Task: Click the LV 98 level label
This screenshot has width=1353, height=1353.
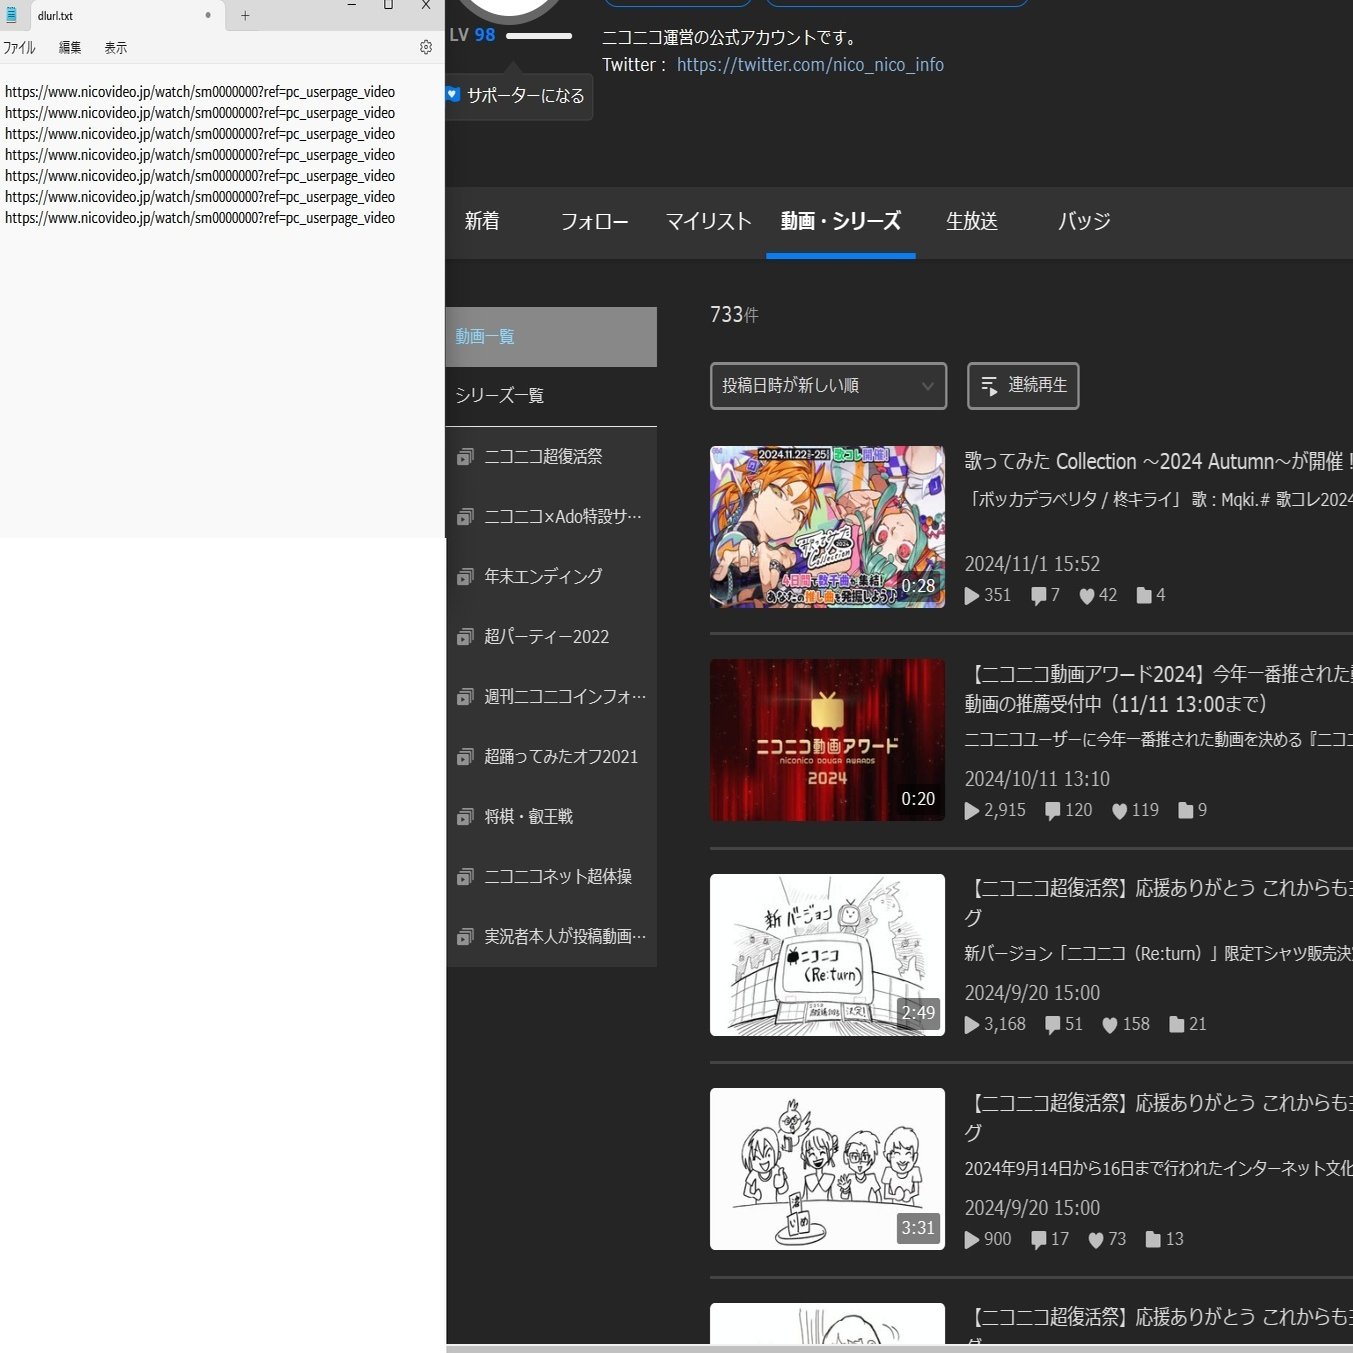Action: click(x=472, y=35)
